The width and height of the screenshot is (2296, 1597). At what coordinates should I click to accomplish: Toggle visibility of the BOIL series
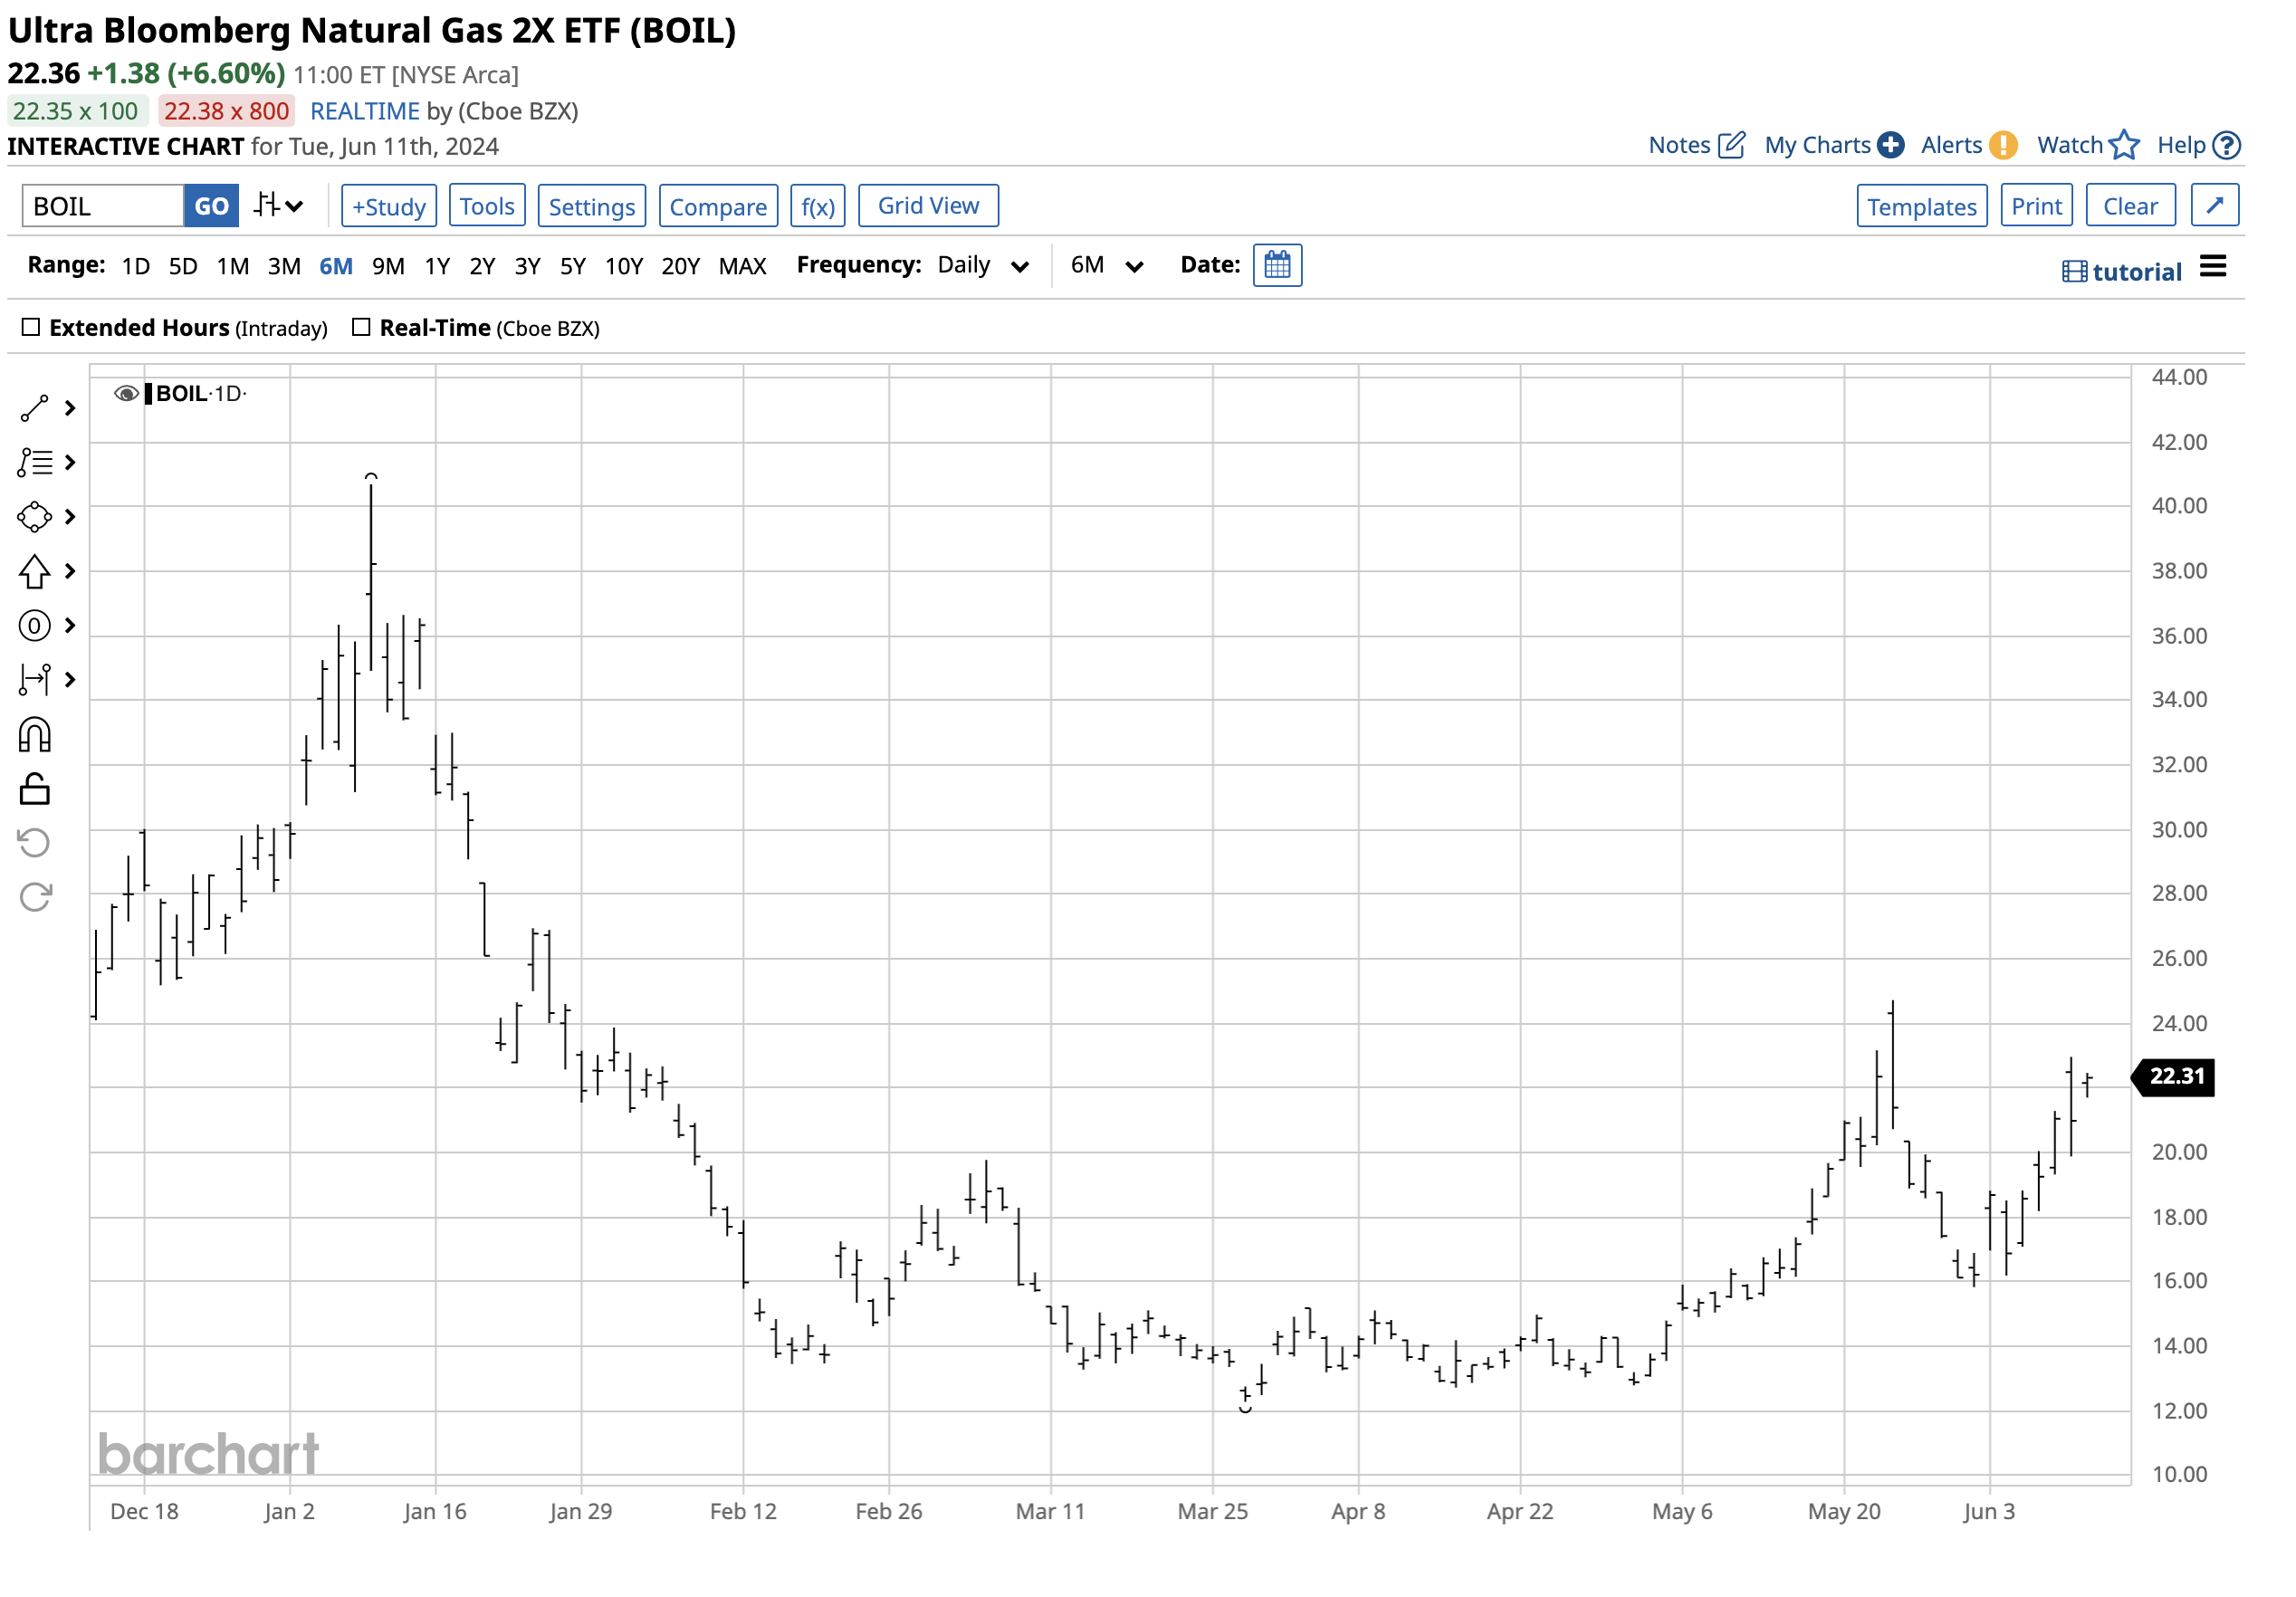[x=126, y=393]
